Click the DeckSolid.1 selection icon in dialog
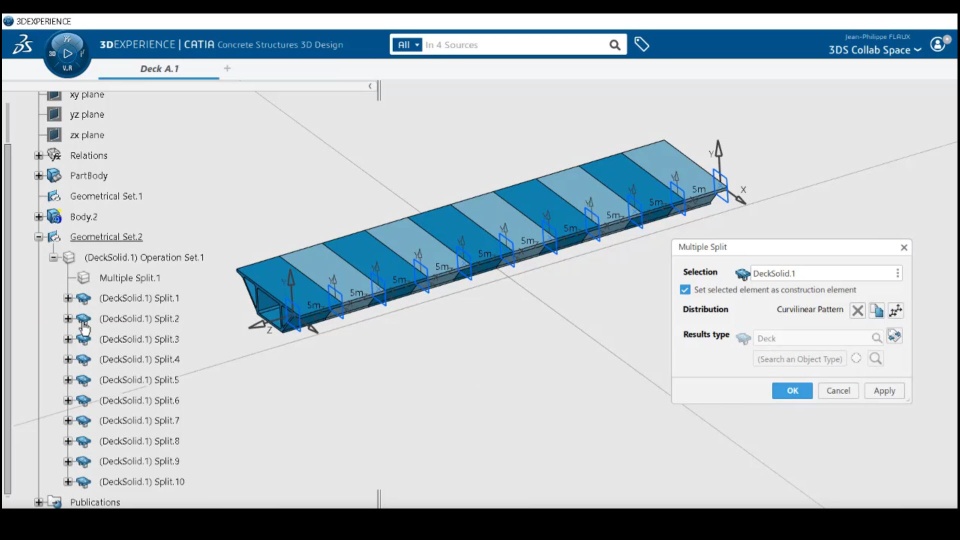Image resolution: width=960 pixels, height=540 pixels. point(743,274)
